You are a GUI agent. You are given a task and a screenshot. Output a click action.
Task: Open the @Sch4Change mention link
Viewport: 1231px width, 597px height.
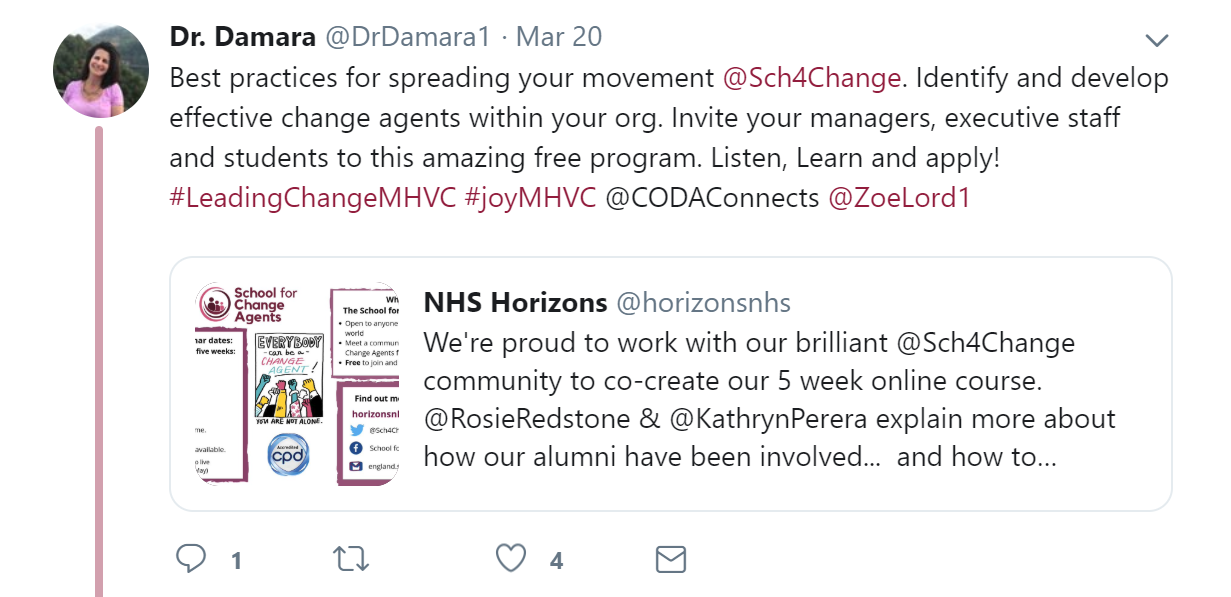pyautogui.click(x=811, y=77)
